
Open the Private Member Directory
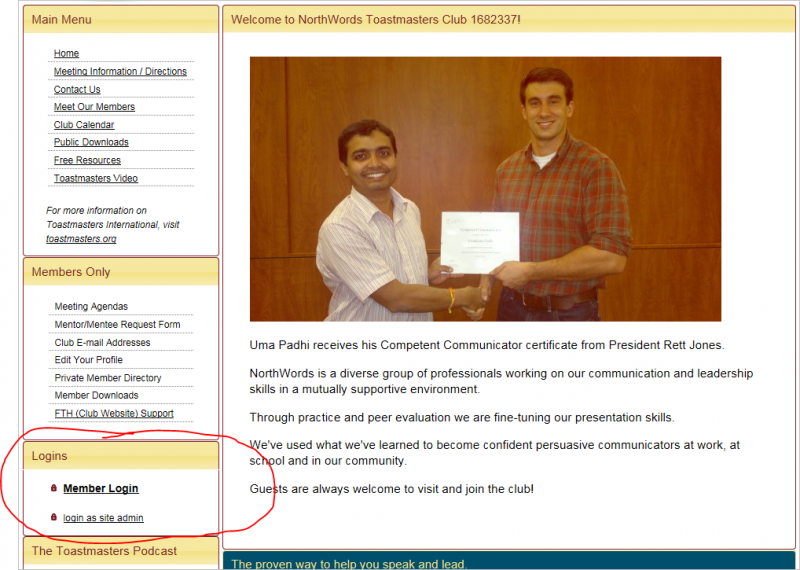click(x=108, y=378)
